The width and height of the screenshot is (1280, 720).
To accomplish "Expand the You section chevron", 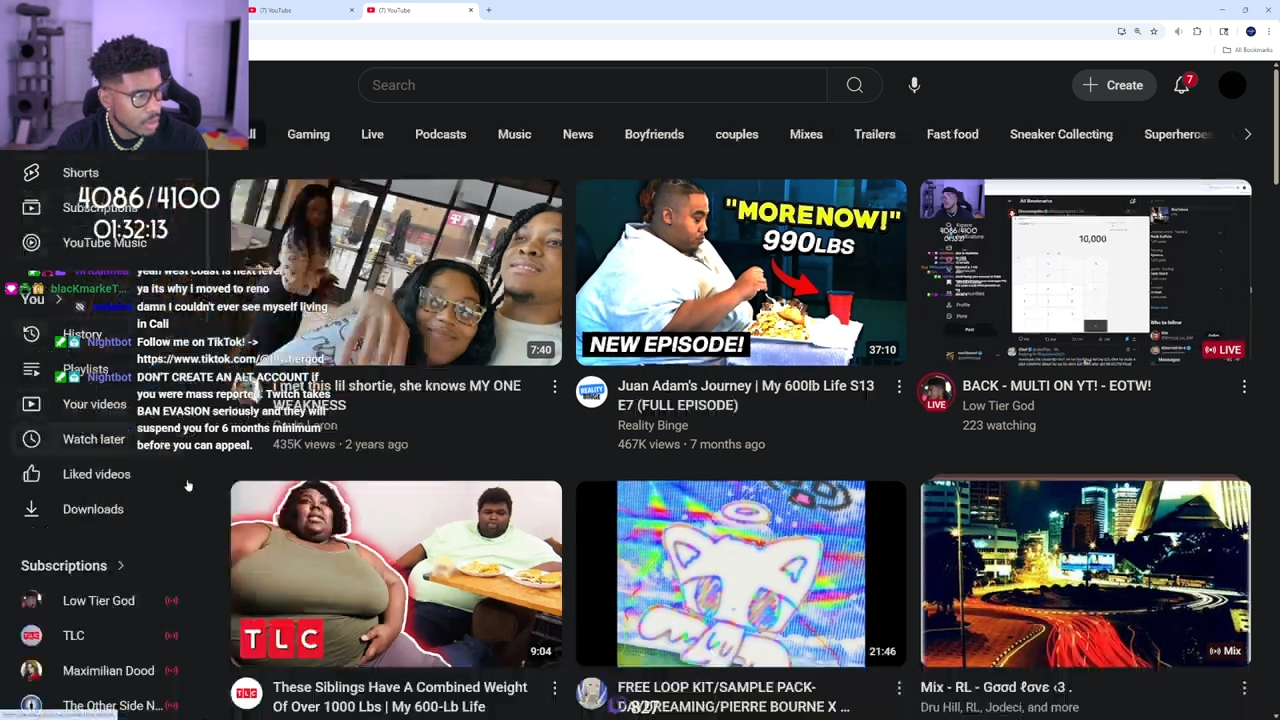I will (x=58, y=300).
